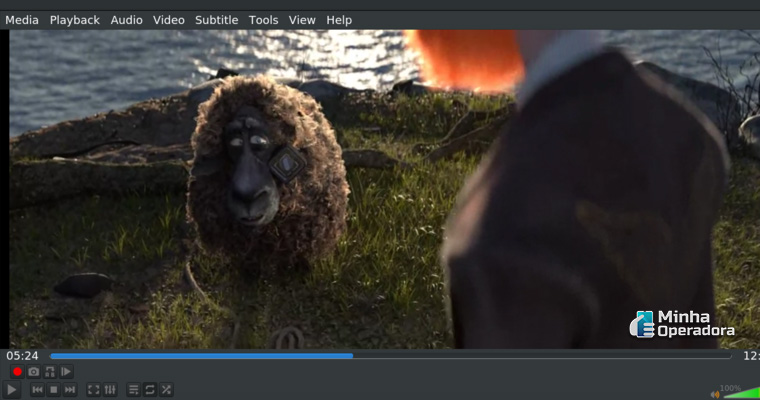Toggle loop repeat mode

pyautogui.click(x=150, y=390)
